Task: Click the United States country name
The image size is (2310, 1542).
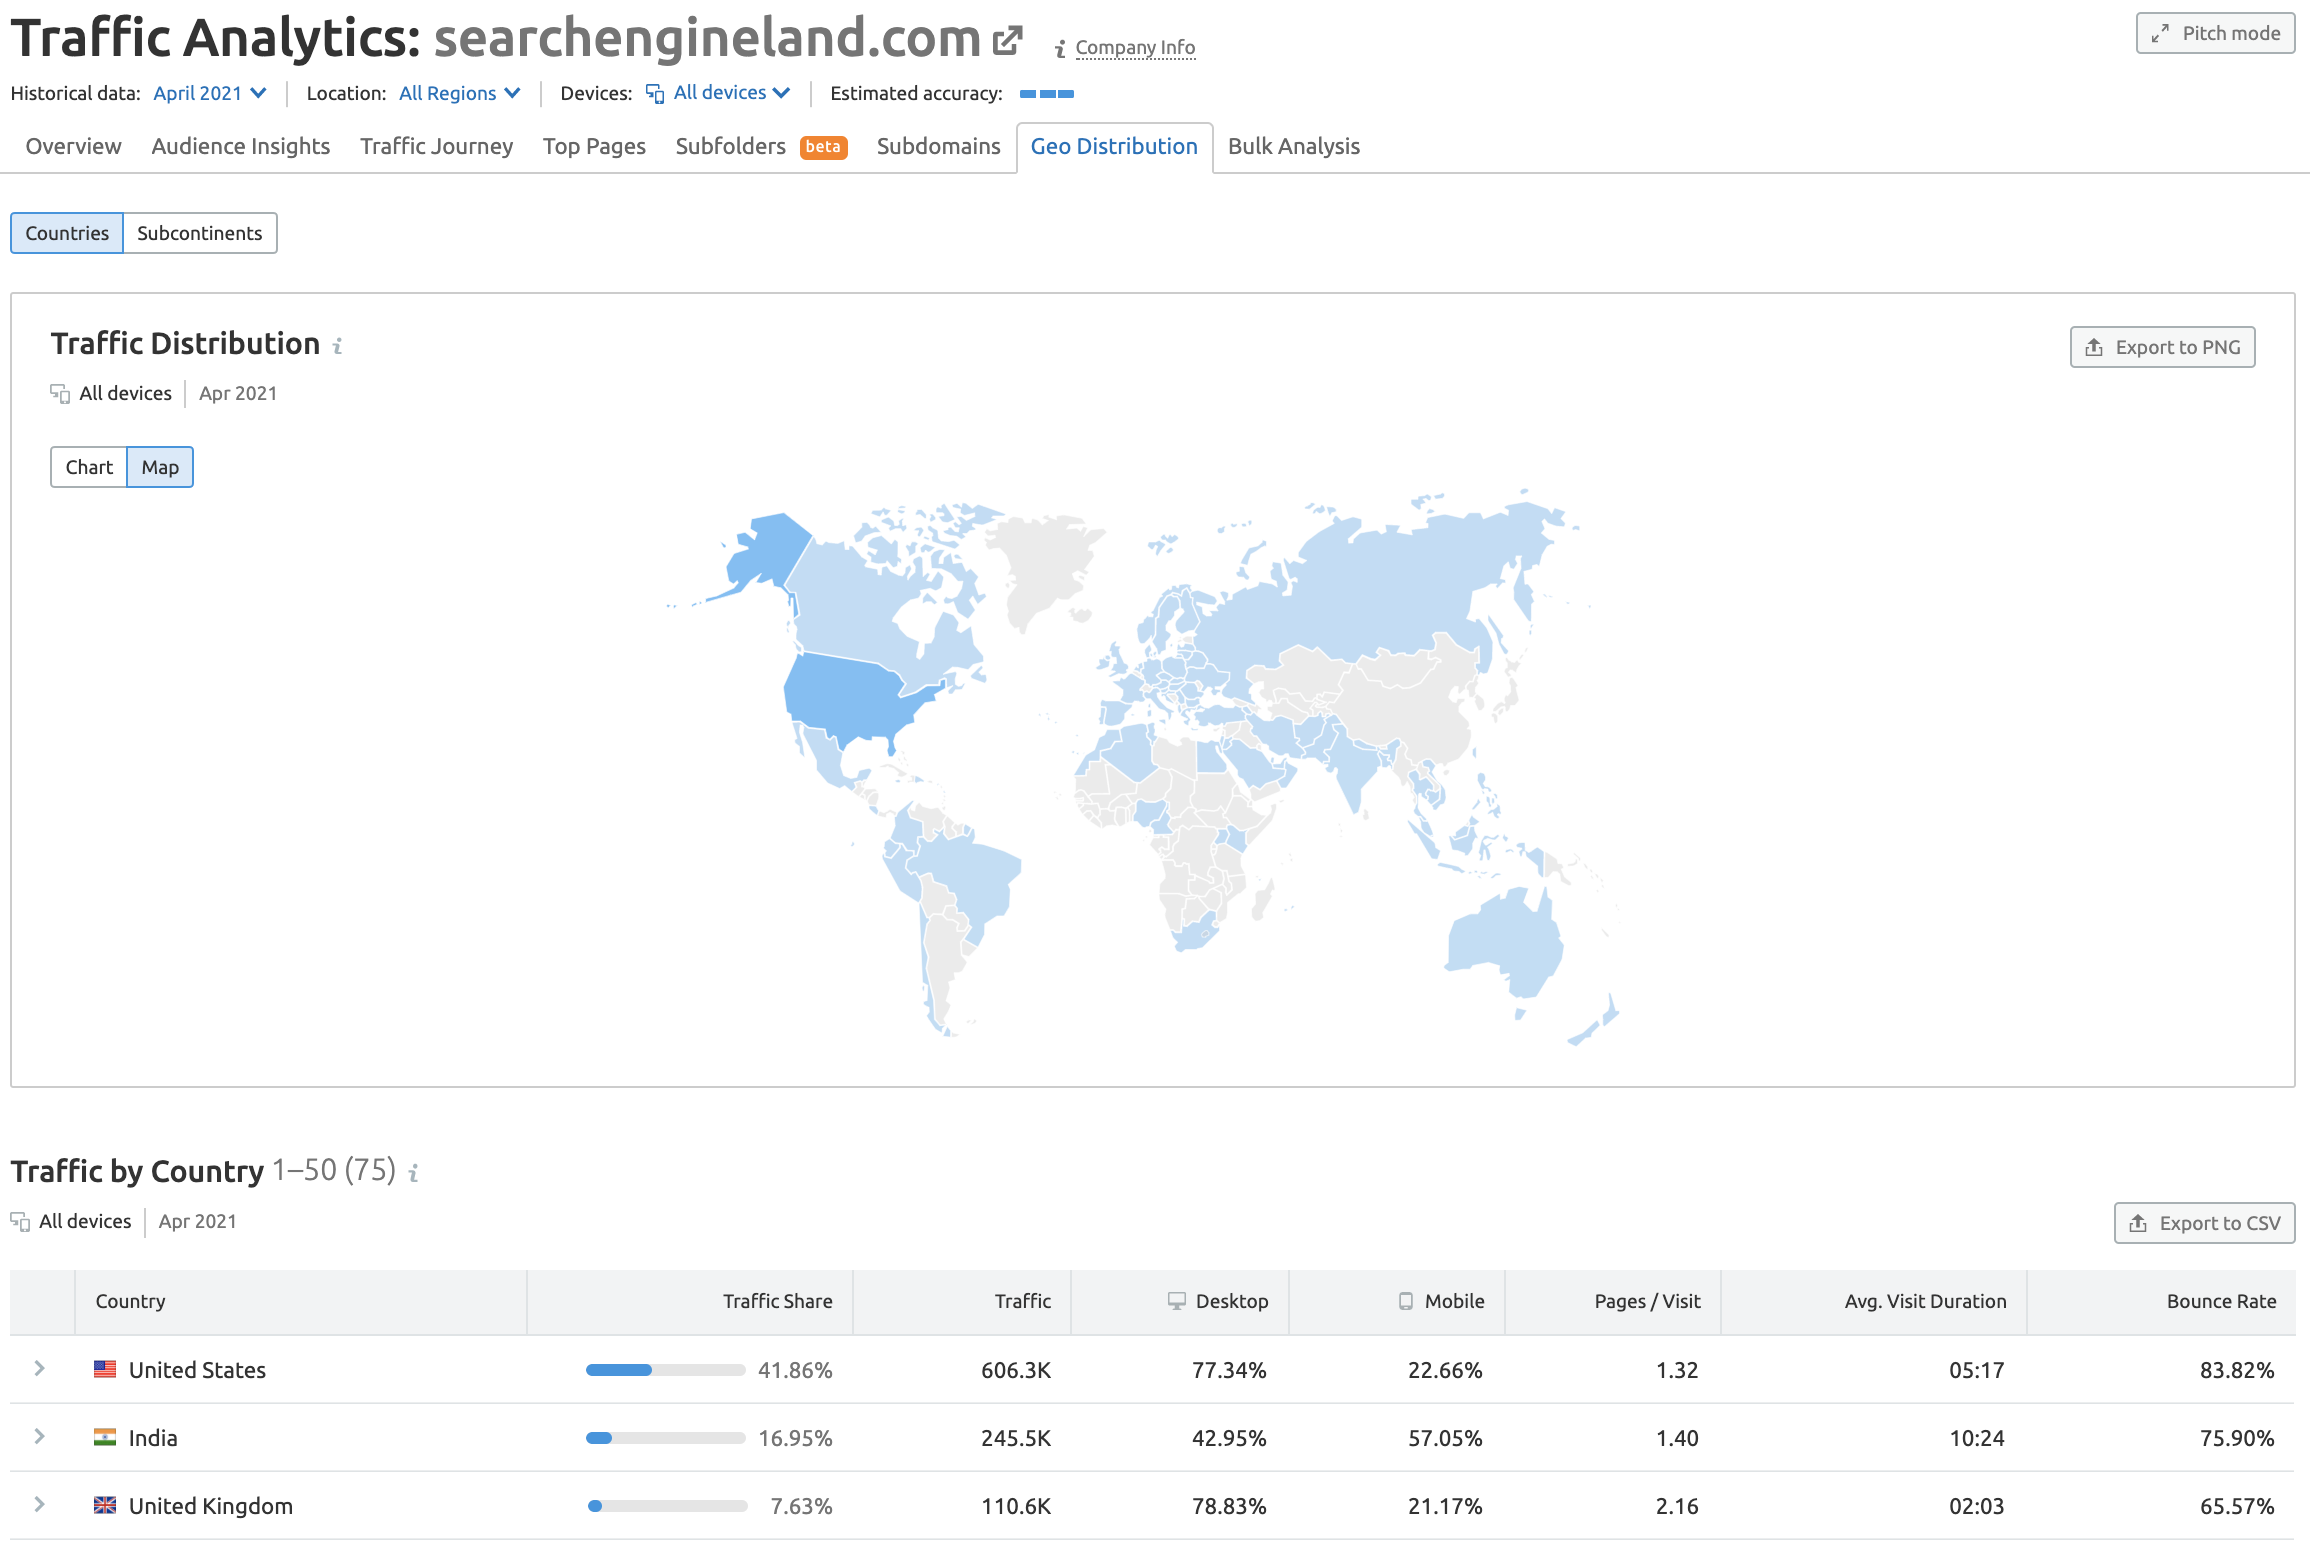Action: tap(197, 1370)
